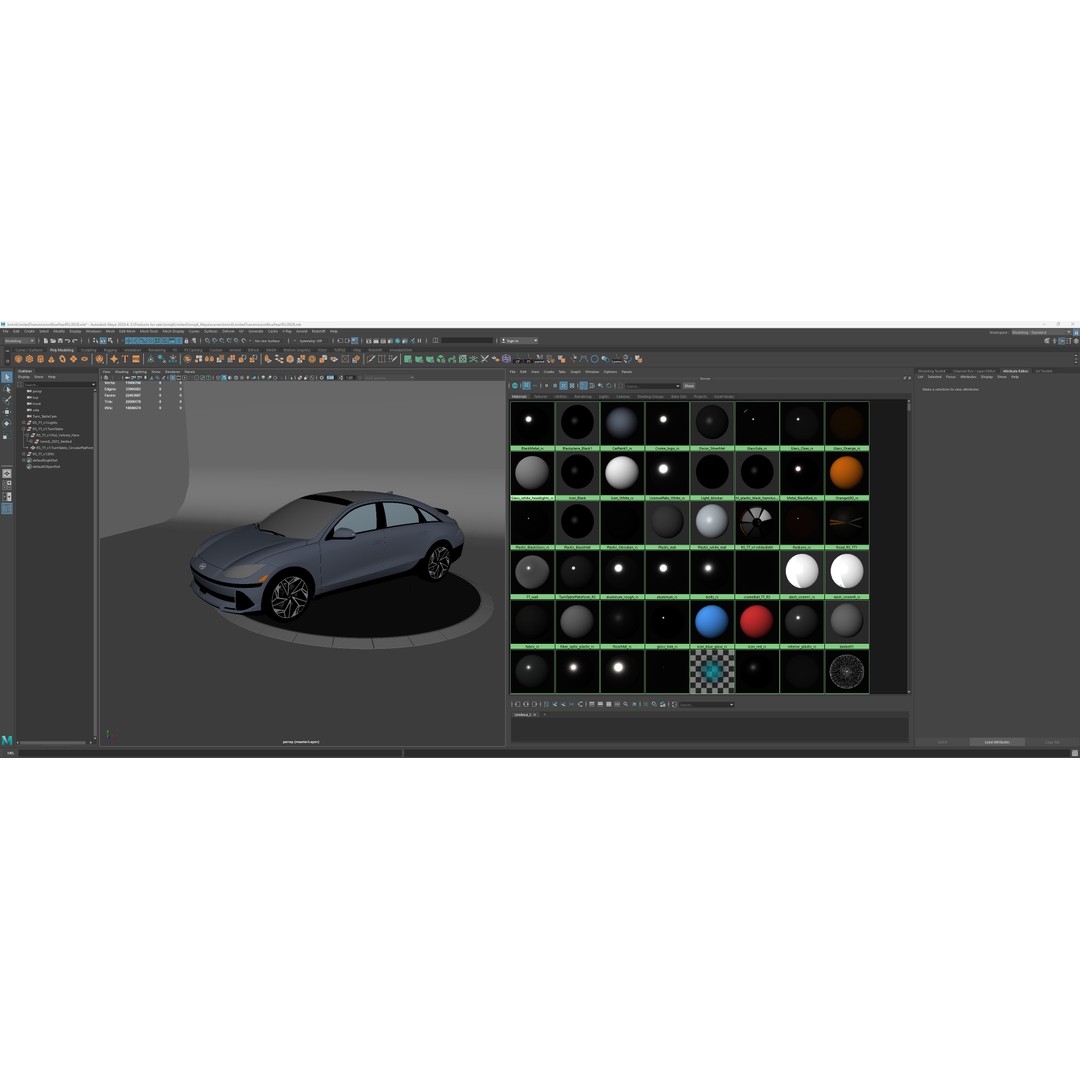Click the Maya logo at bottom left
Viewport: 1080px width, 1080px height.
coord(7,740)
